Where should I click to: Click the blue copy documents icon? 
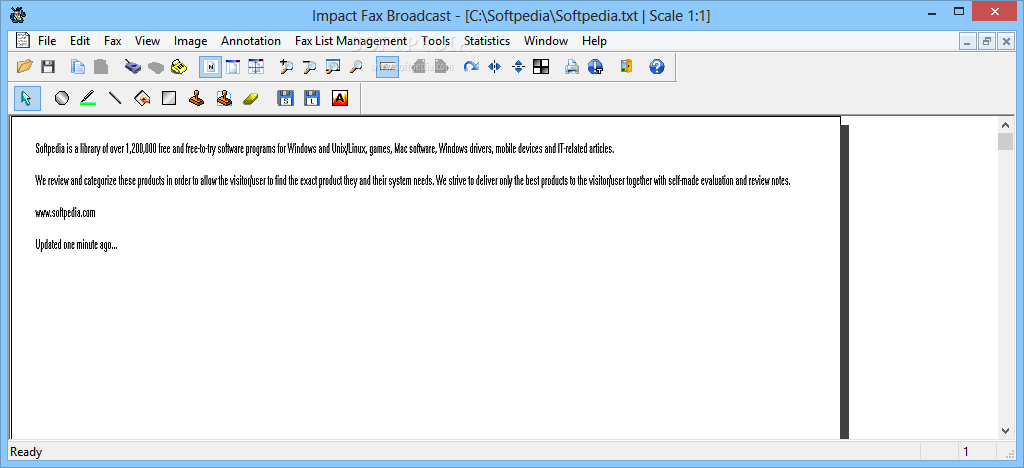click(78, 67)
